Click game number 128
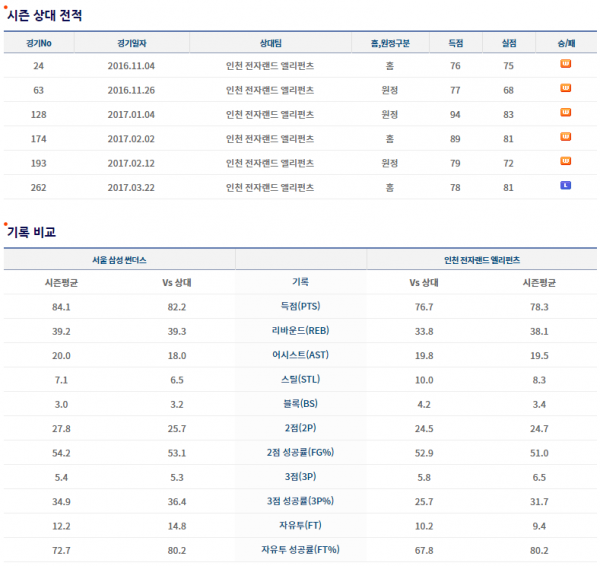The image size is (600, 566). coord(39,114)
